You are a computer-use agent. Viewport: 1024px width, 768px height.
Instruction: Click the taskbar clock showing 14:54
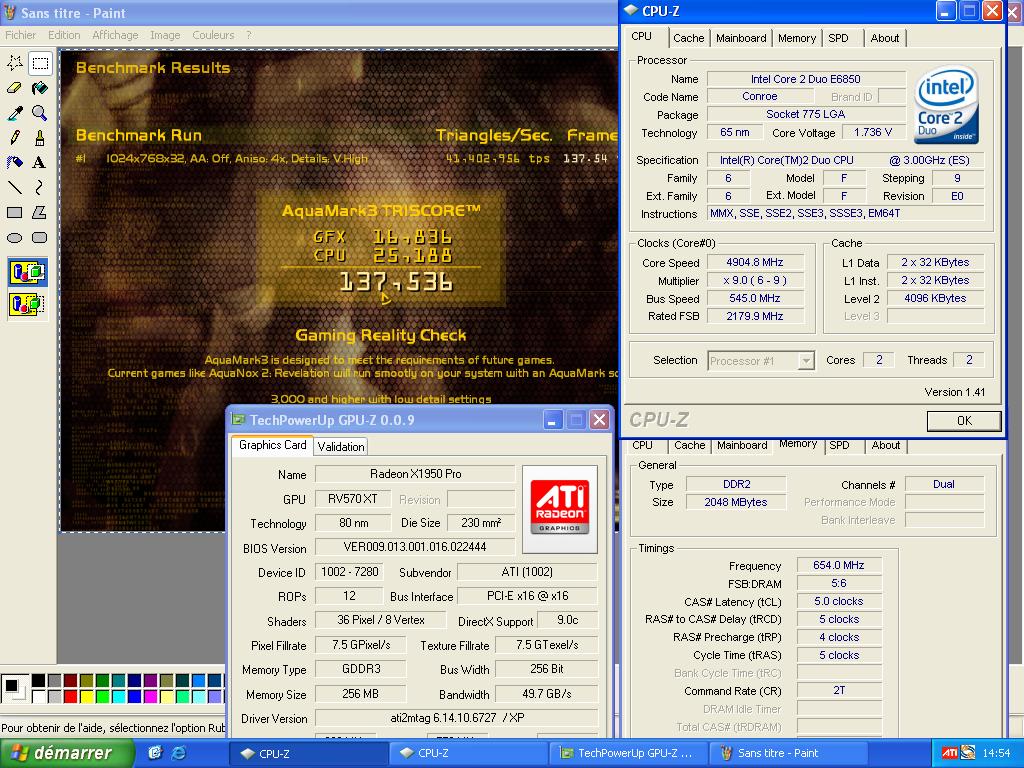(996, 753)
